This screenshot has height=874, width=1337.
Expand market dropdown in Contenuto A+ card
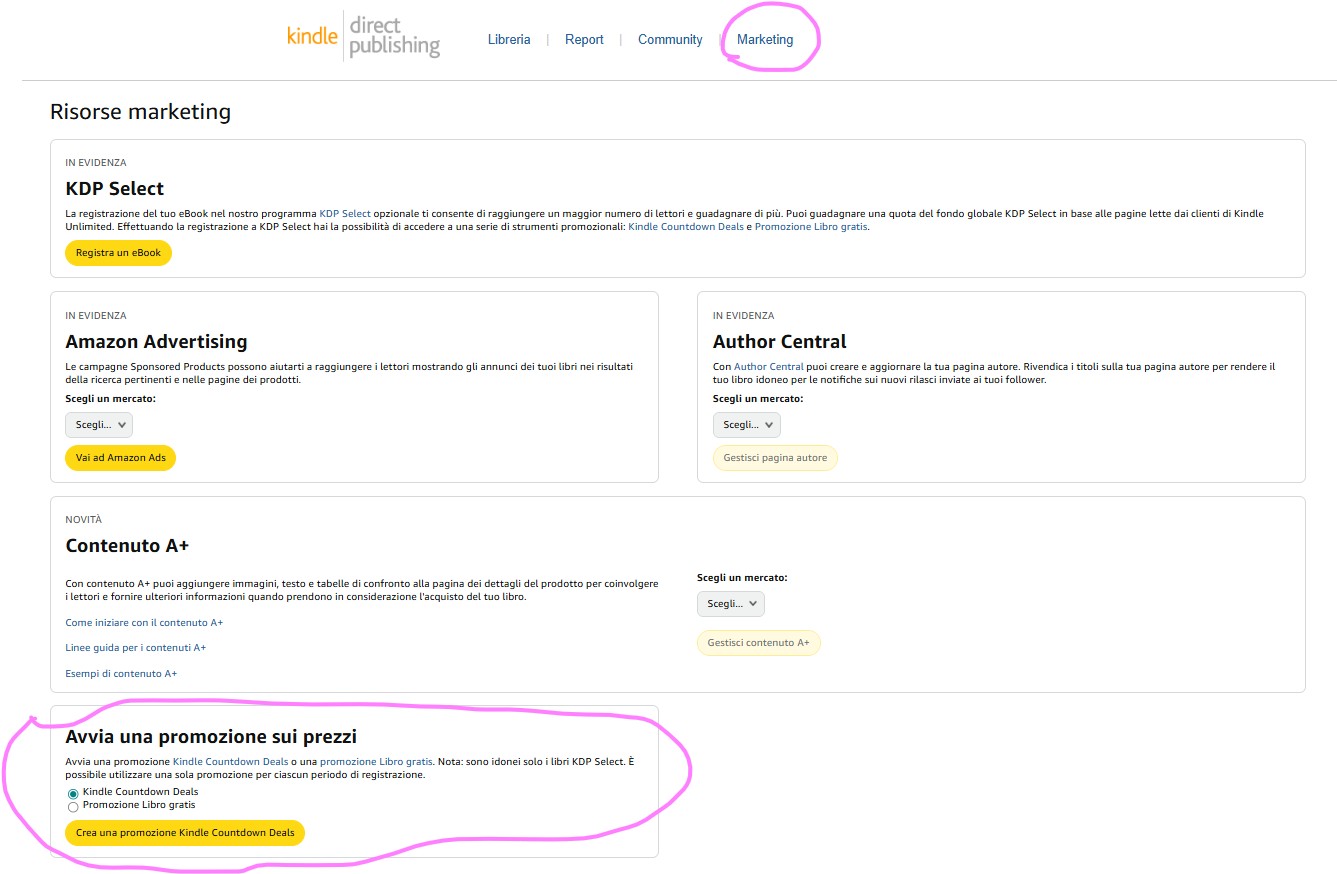coord(731,604)
